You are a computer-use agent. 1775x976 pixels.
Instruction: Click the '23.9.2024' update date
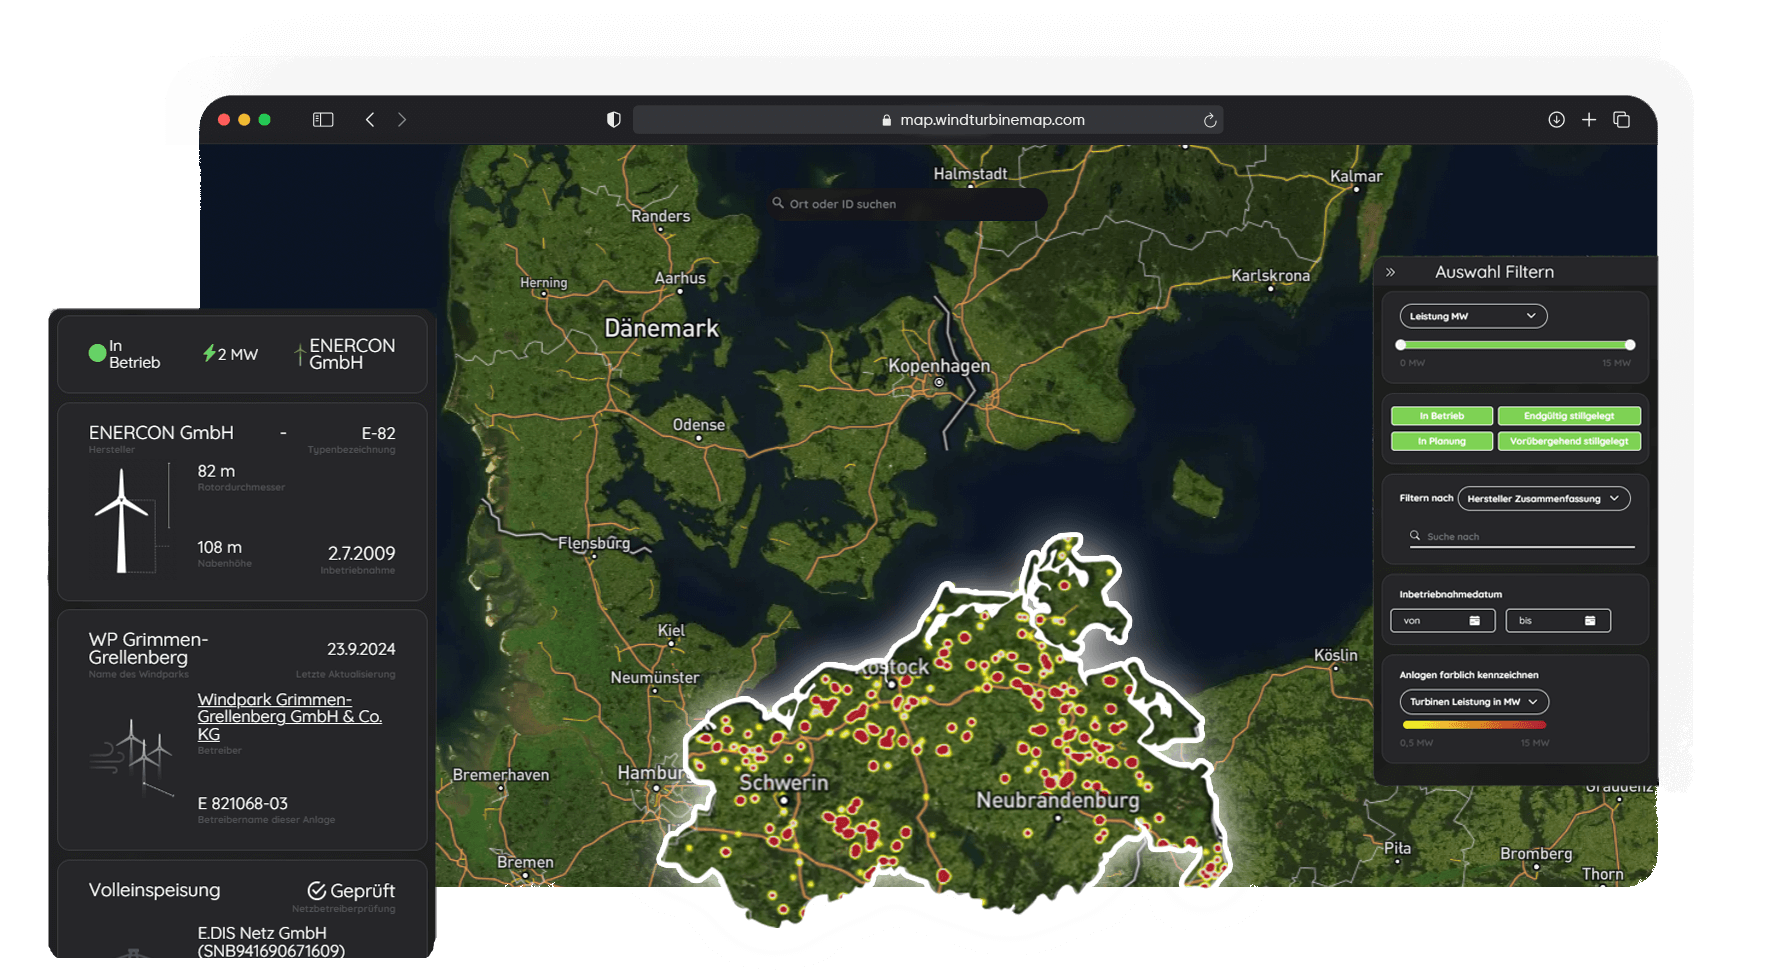[361, 650]
